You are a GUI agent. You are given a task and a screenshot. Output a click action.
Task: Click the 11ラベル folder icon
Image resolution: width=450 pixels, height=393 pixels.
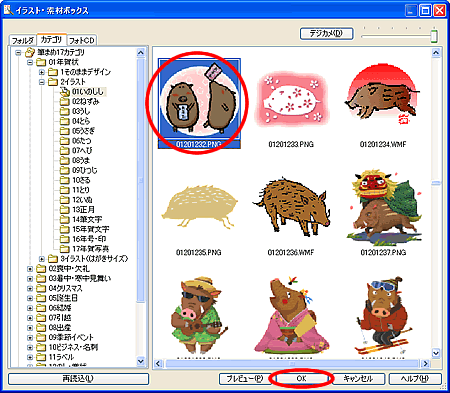[41, 357]
